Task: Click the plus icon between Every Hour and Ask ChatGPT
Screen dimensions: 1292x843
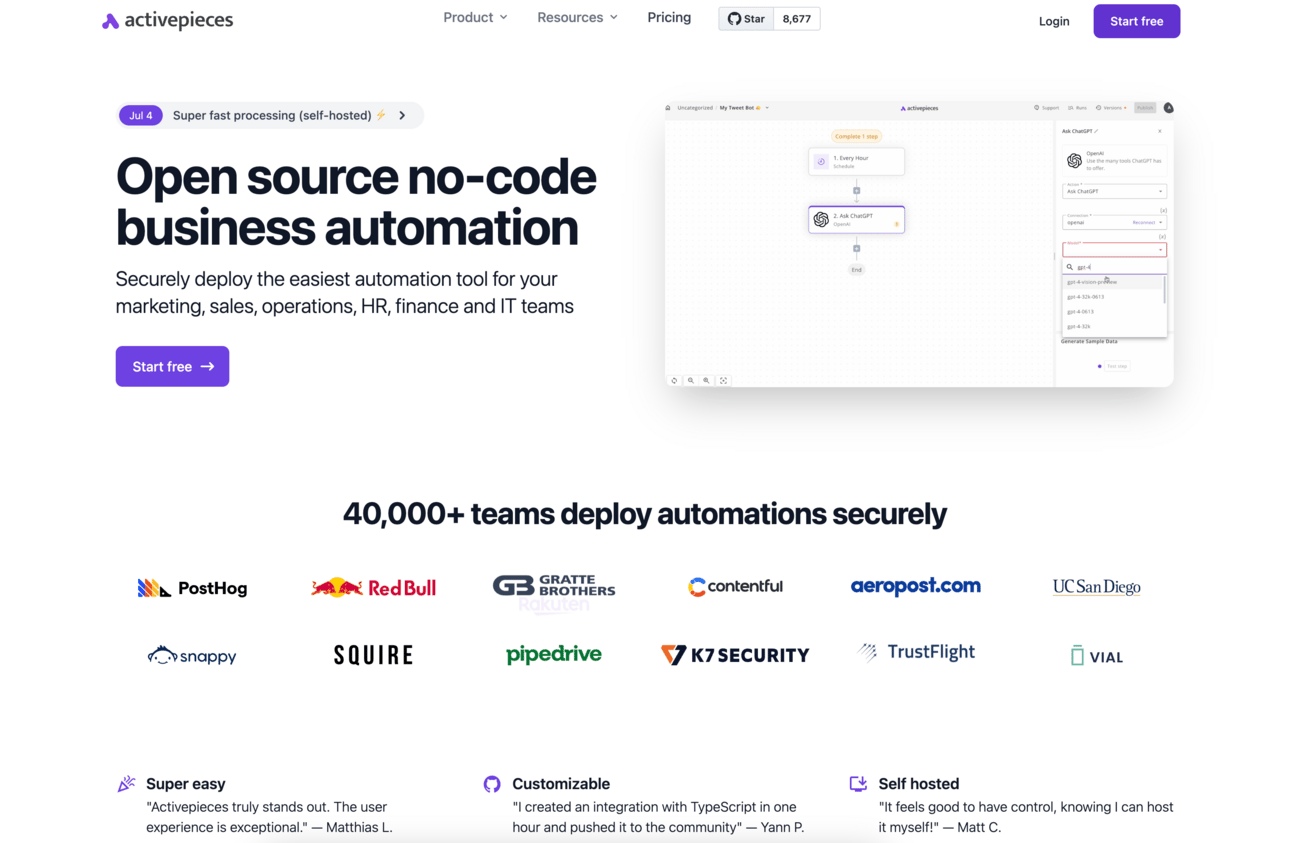Action: coord(856,191)
